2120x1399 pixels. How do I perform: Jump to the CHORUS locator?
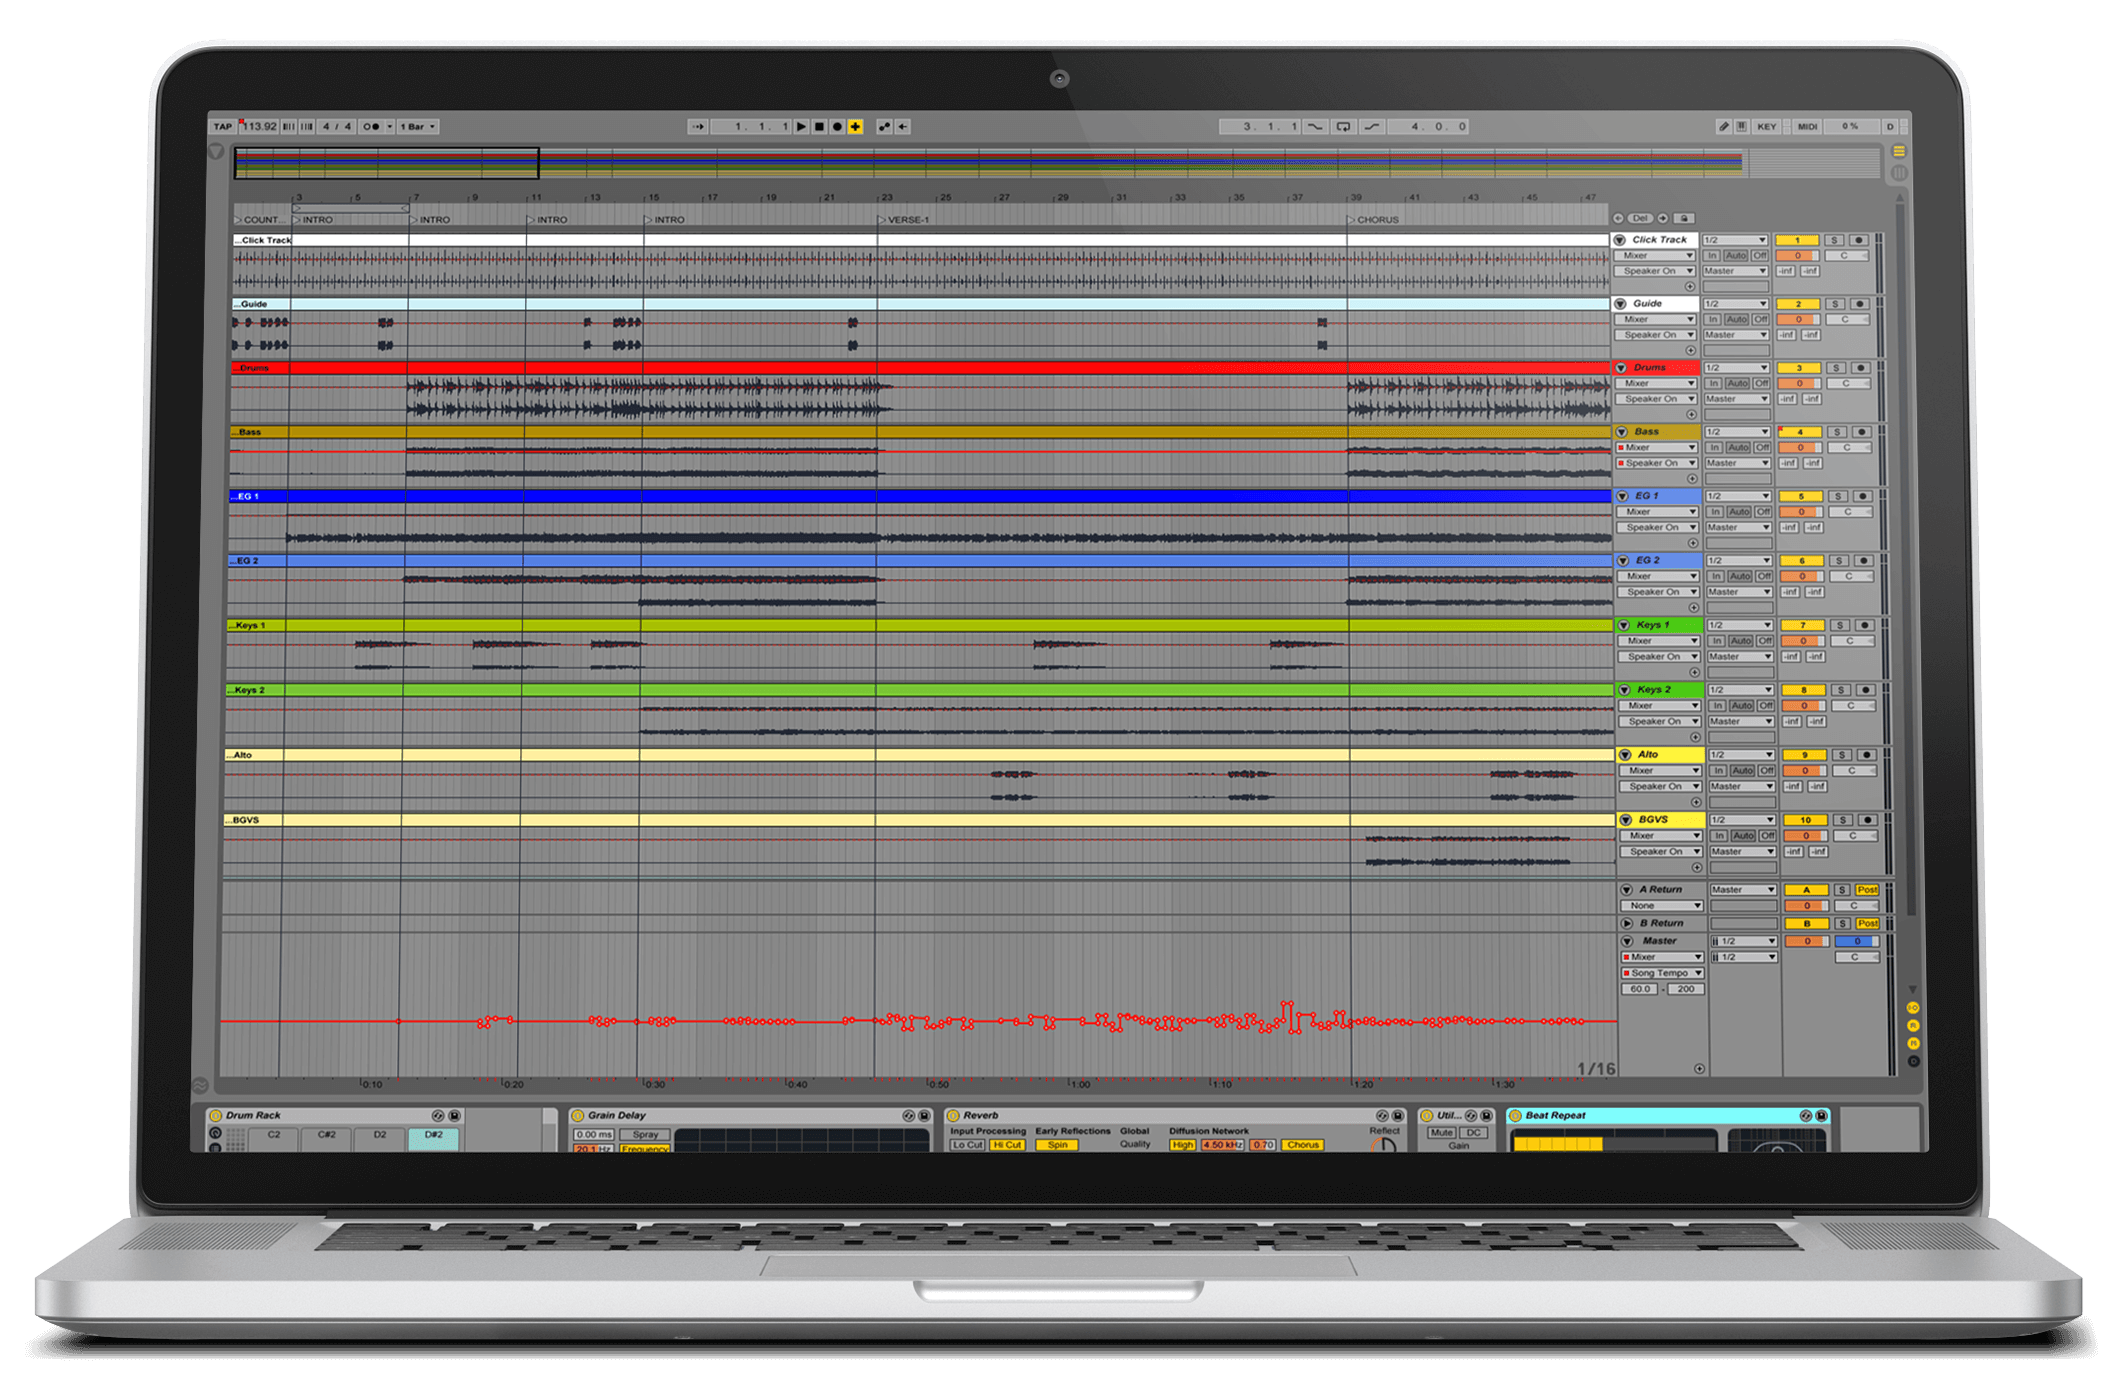[1373, 219]
